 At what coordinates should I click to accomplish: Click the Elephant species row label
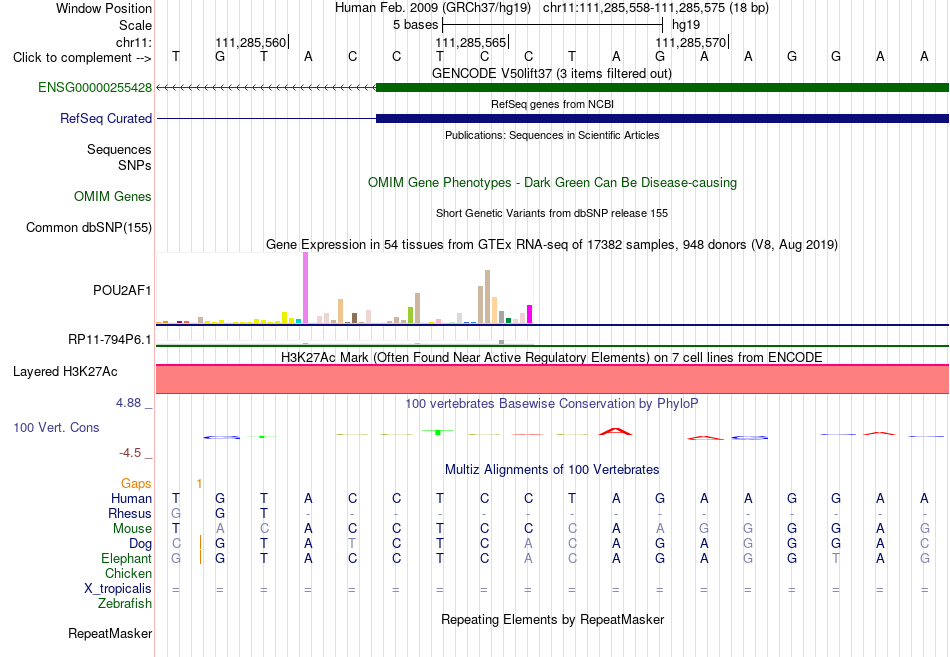coord(126,558)
